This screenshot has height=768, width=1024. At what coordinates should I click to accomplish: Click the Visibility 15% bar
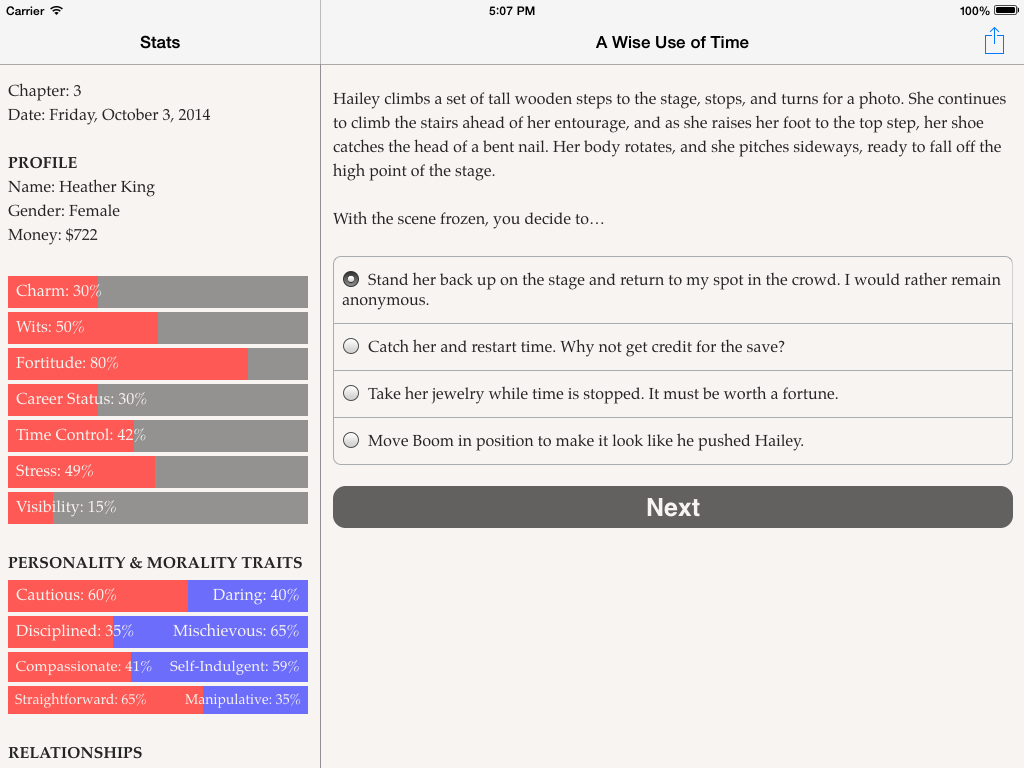[x=158, y=507]
